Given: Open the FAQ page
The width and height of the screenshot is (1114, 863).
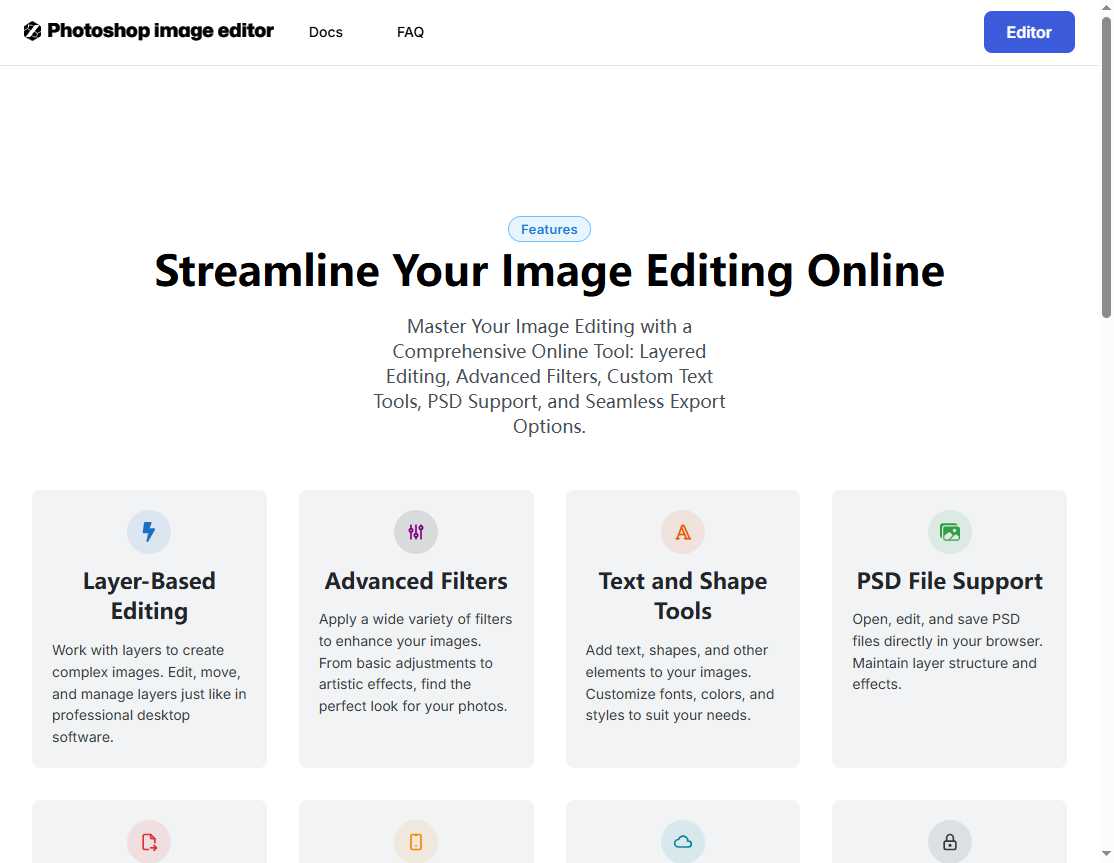Looking at the screenshot, I should coord(410,31).
